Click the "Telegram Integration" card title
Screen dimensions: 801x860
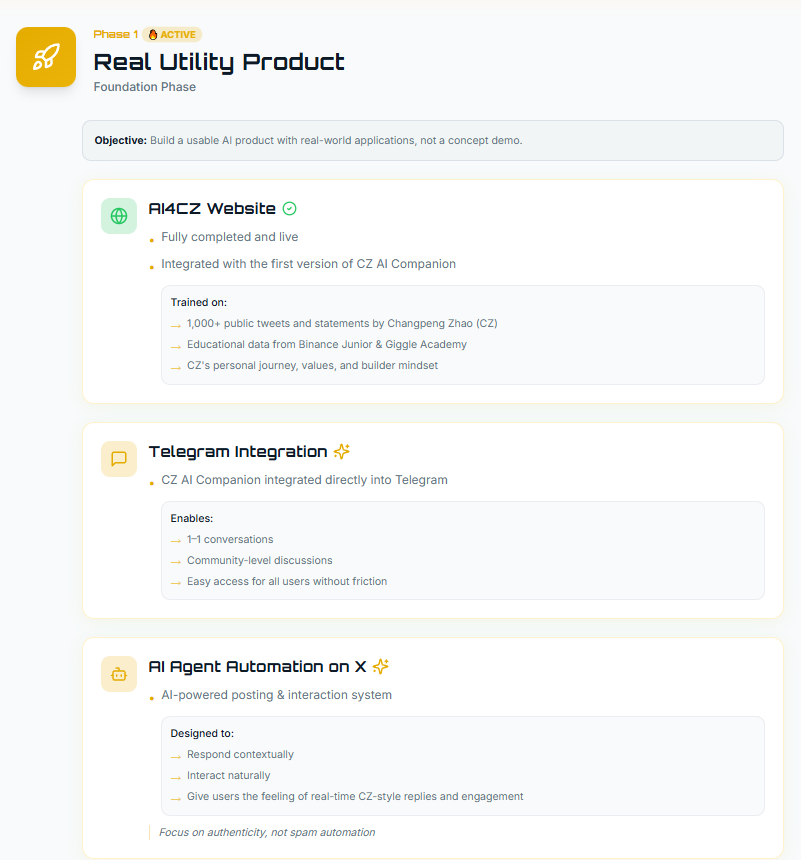coord(238,451)
